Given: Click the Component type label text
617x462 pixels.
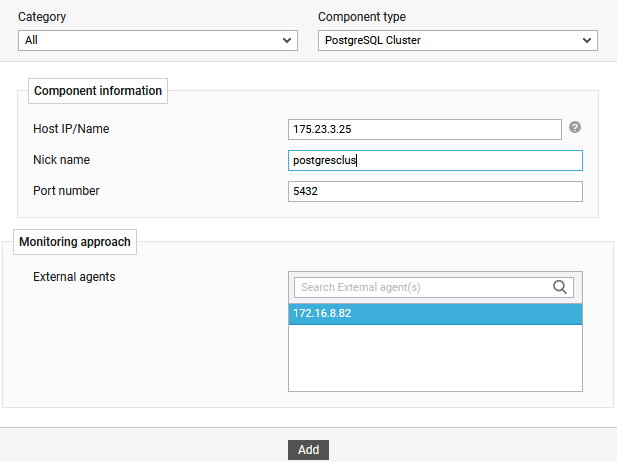Looking at the screenshot, I should pos(361,17).
